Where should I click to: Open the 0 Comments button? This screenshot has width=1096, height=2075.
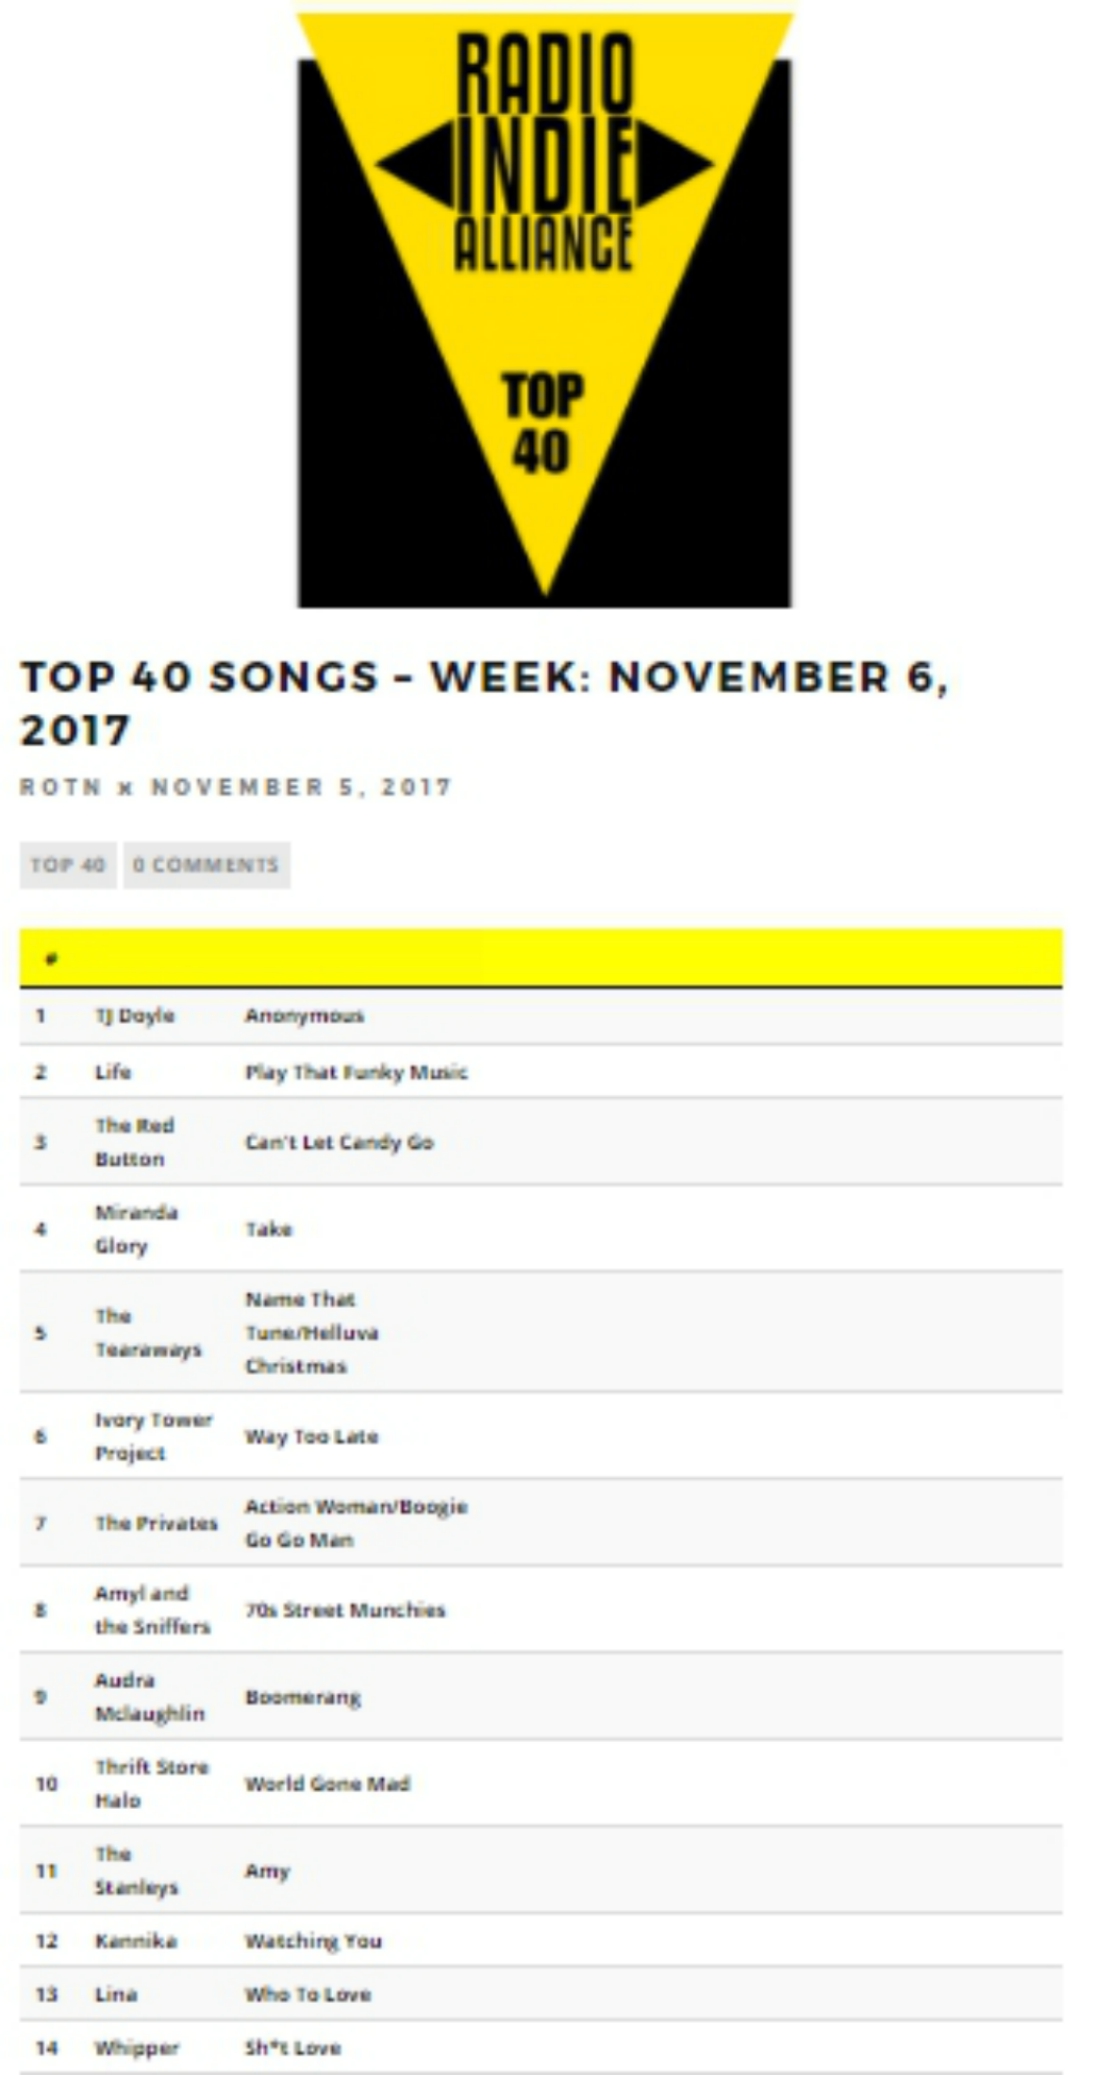click(206, 865)
